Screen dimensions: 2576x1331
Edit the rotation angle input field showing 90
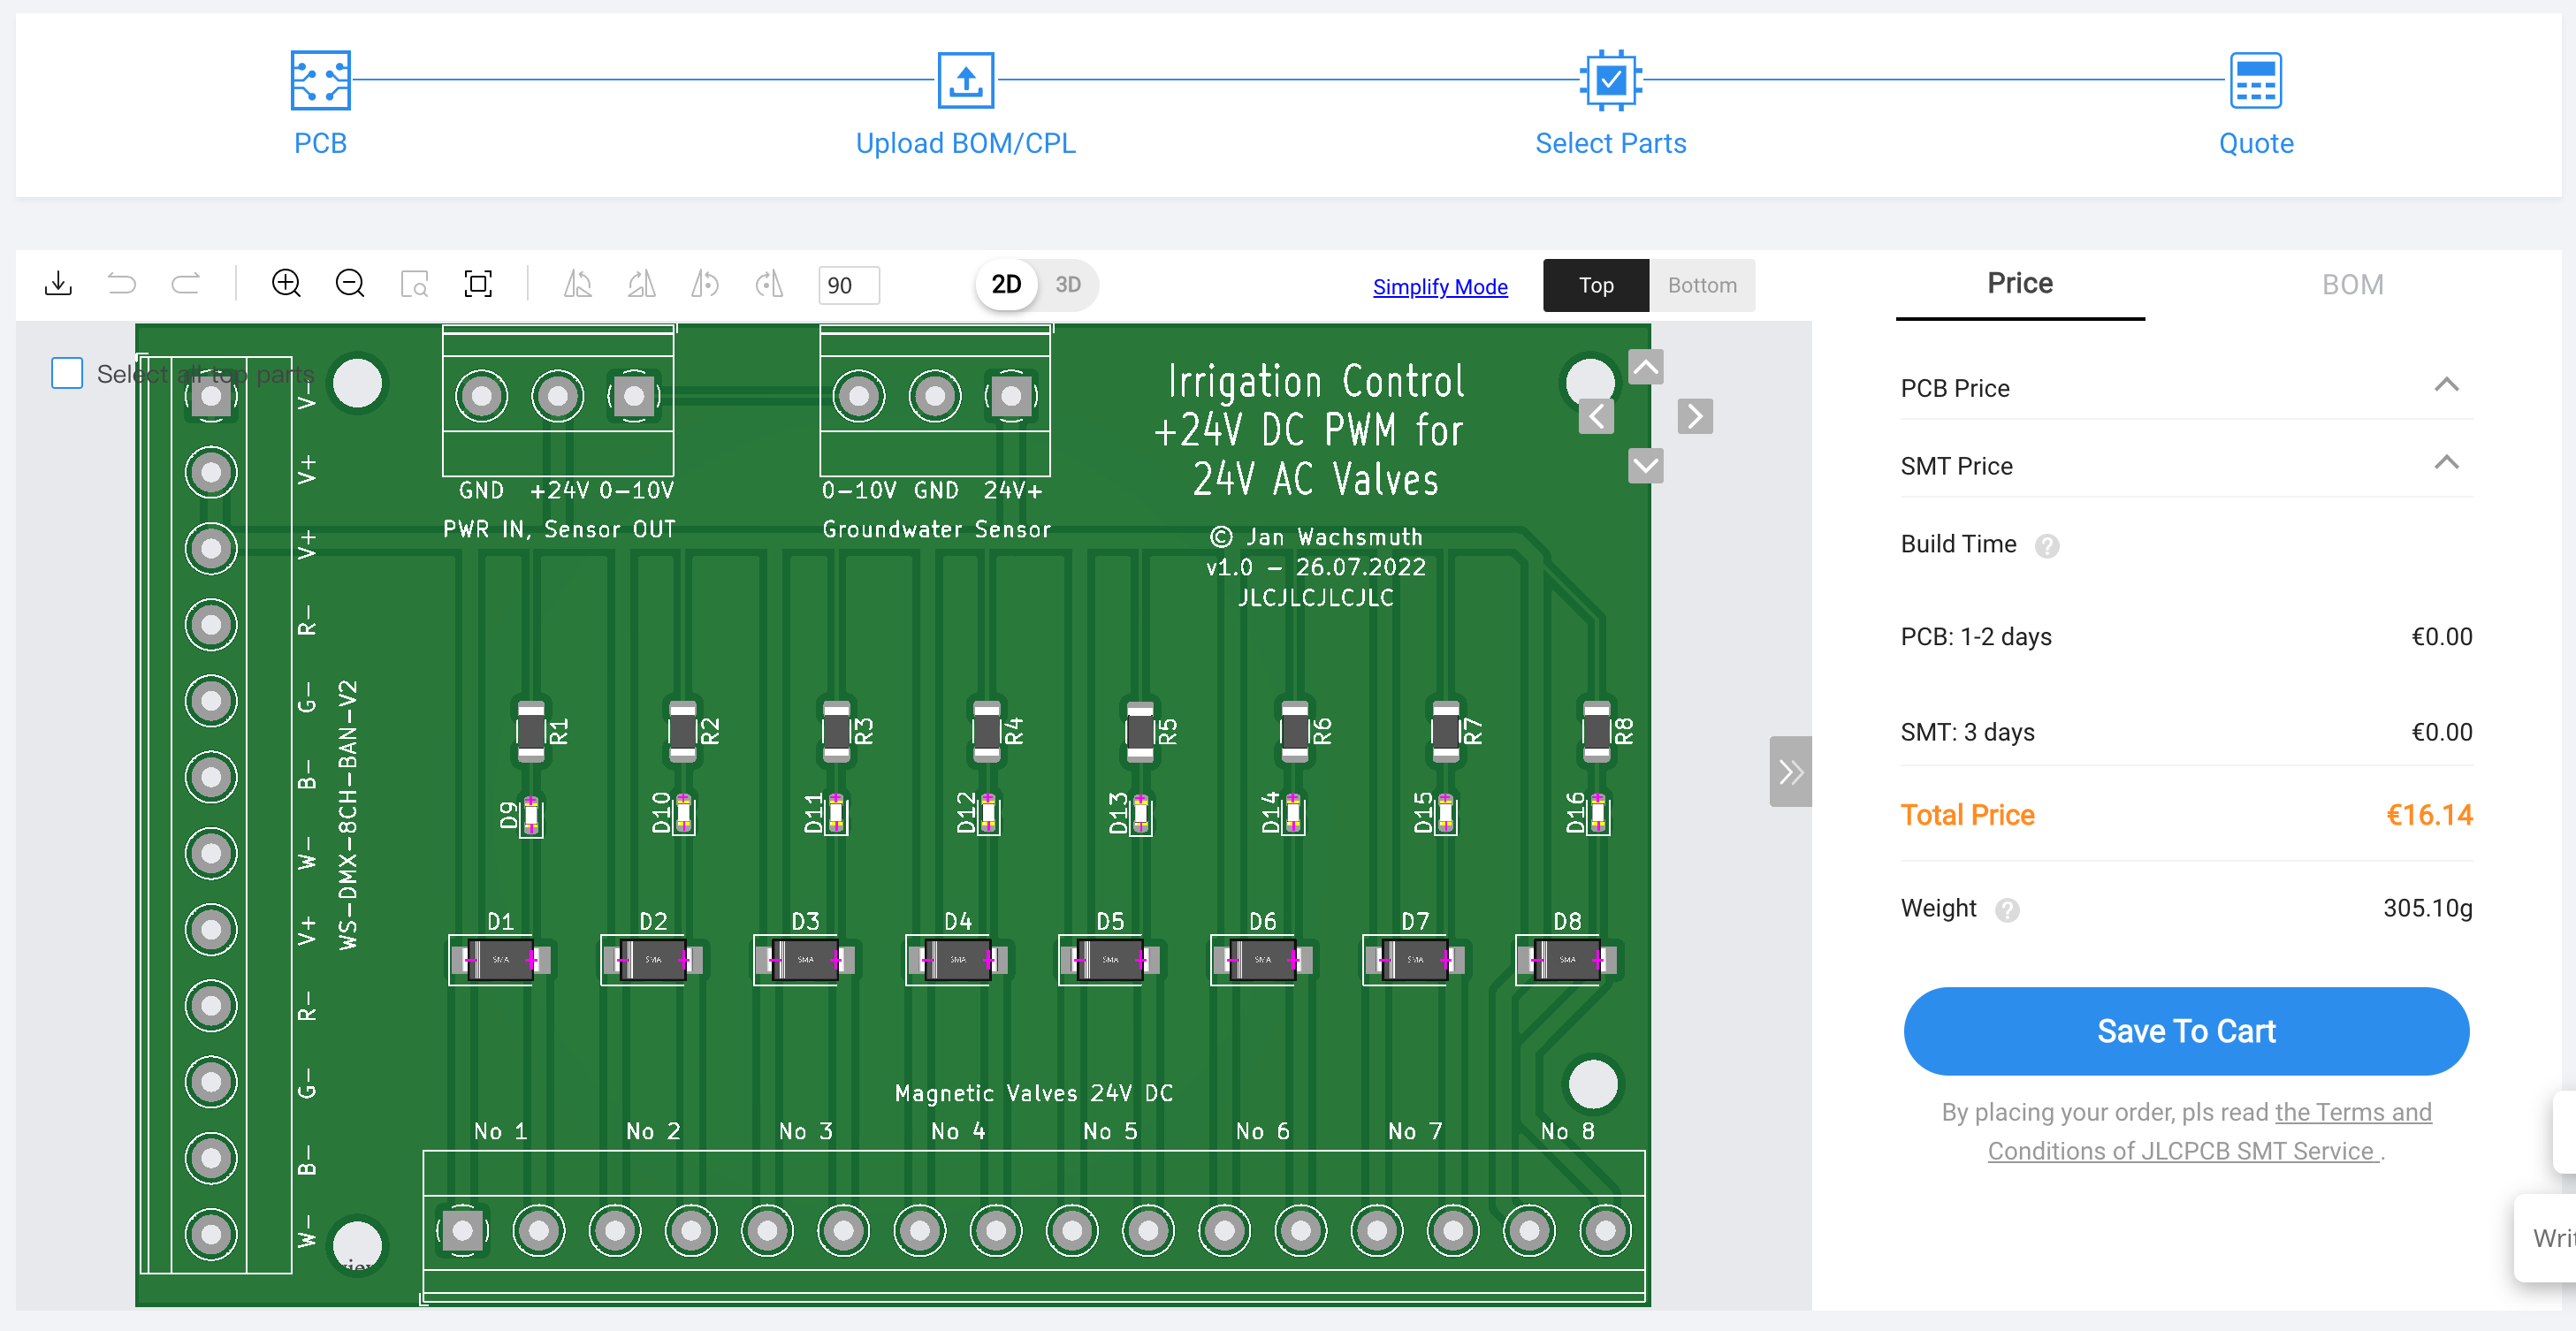pyautogui.click(x=848, y=285)
